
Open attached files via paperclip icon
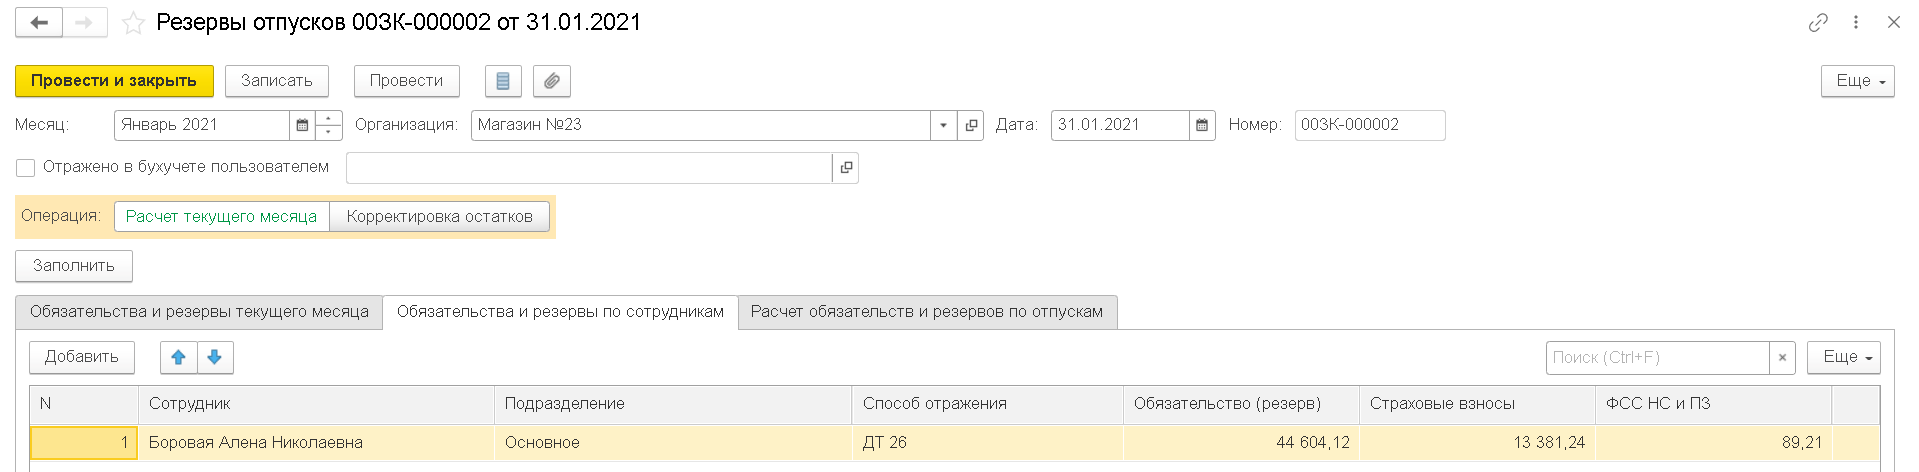tap(552, 81)
